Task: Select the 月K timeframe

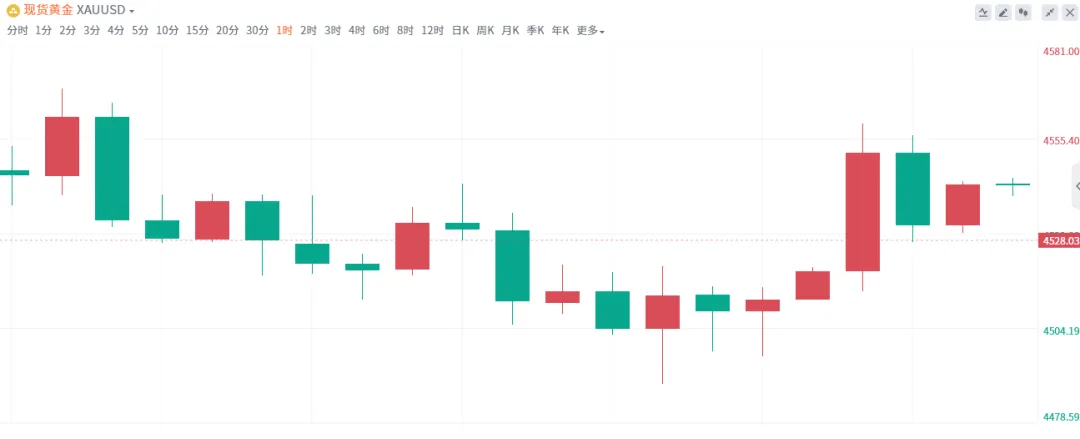Action: 510,30
